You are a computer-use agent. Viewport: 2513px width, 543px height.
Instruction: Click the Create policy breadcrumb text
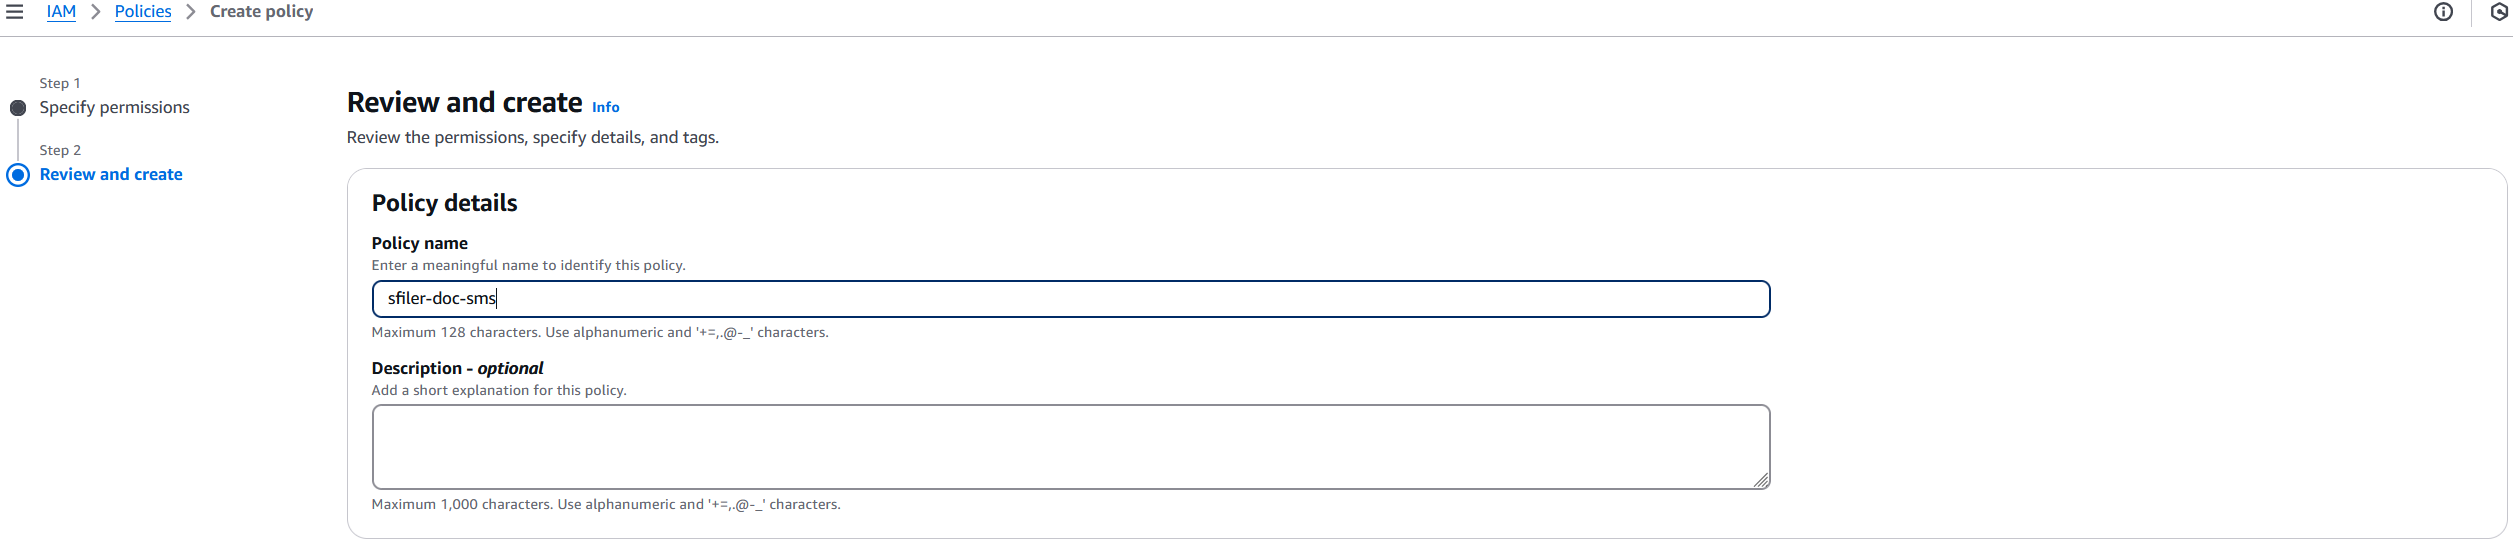coord(261,12)
